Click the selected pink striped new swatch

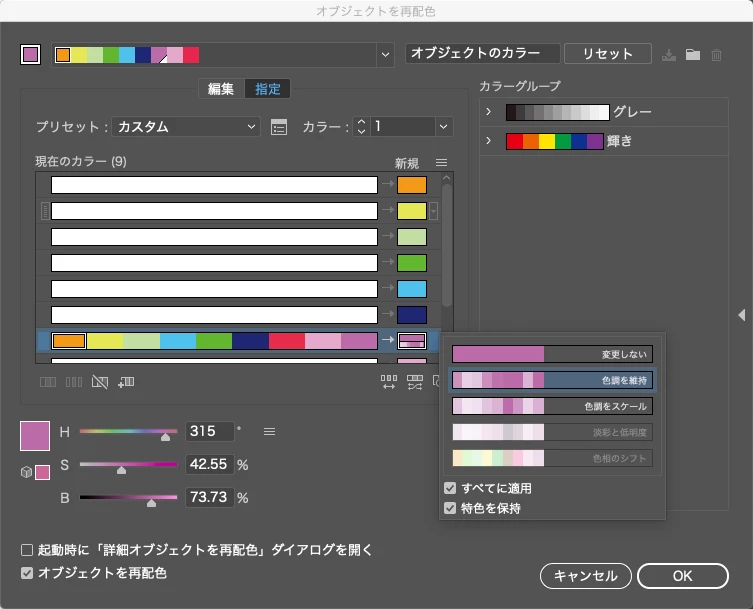pos(412,341)
